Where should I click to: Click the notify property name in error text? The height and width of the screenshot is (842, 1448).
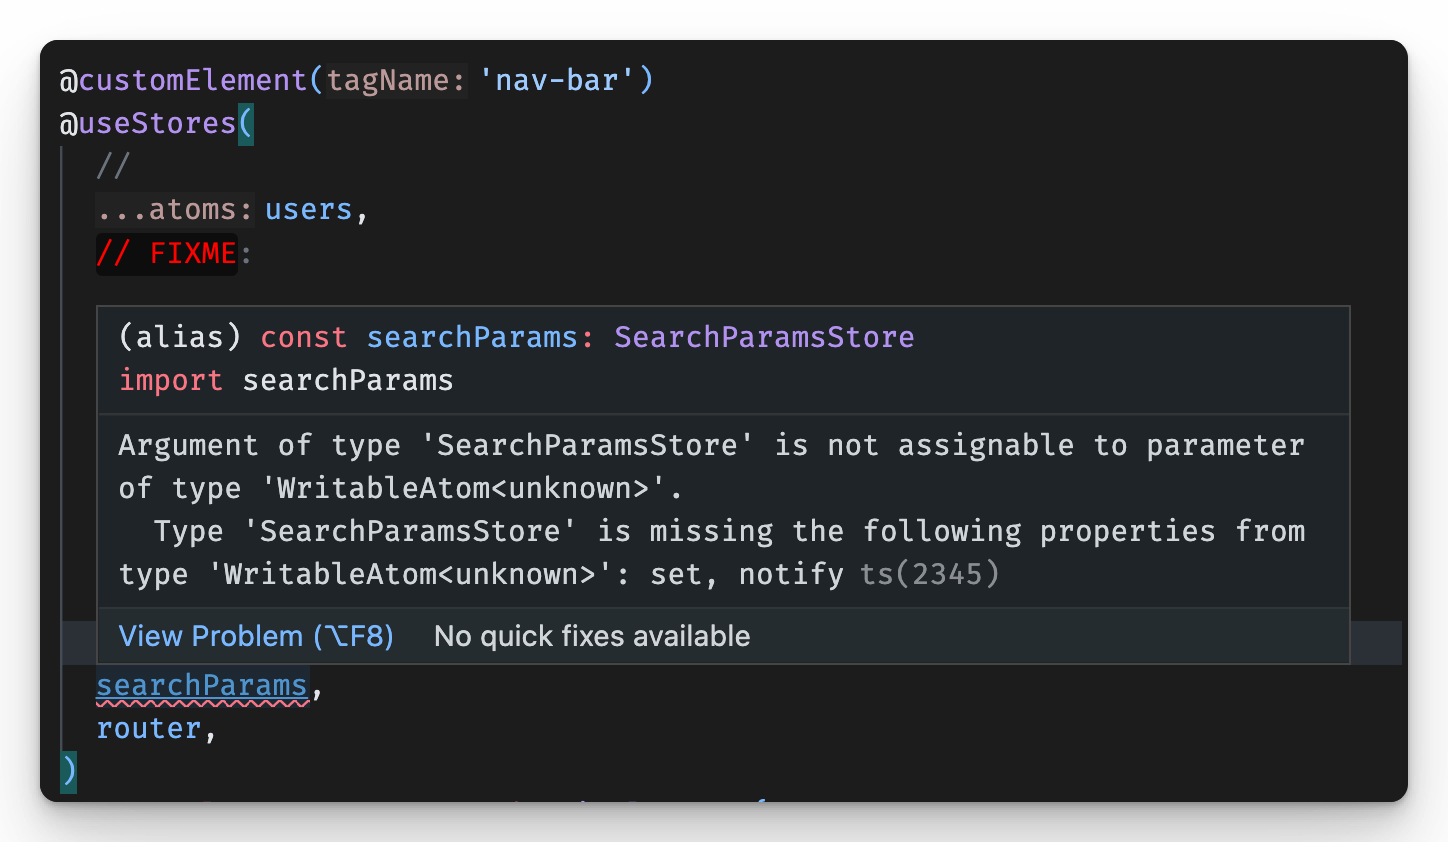(x=791, y=574)
